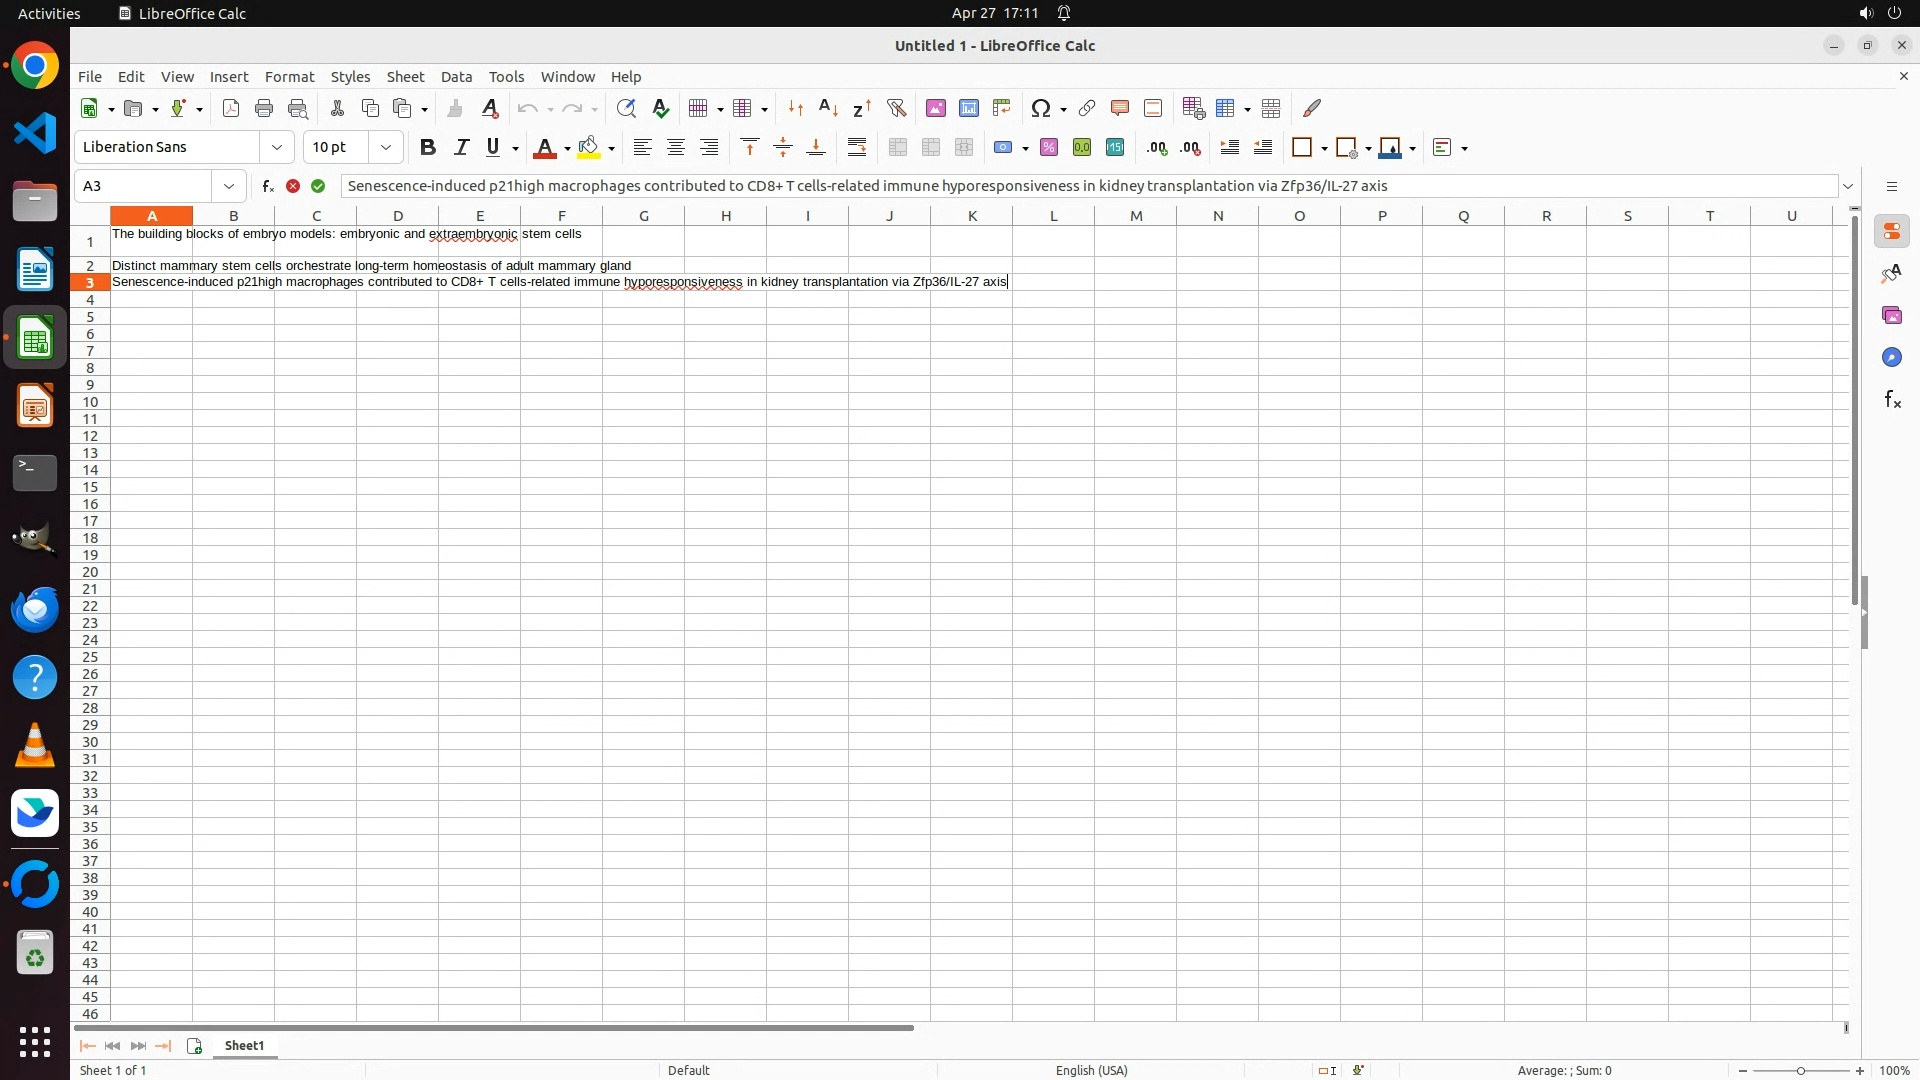Select the Sheet1 tab

point(244,1045)
